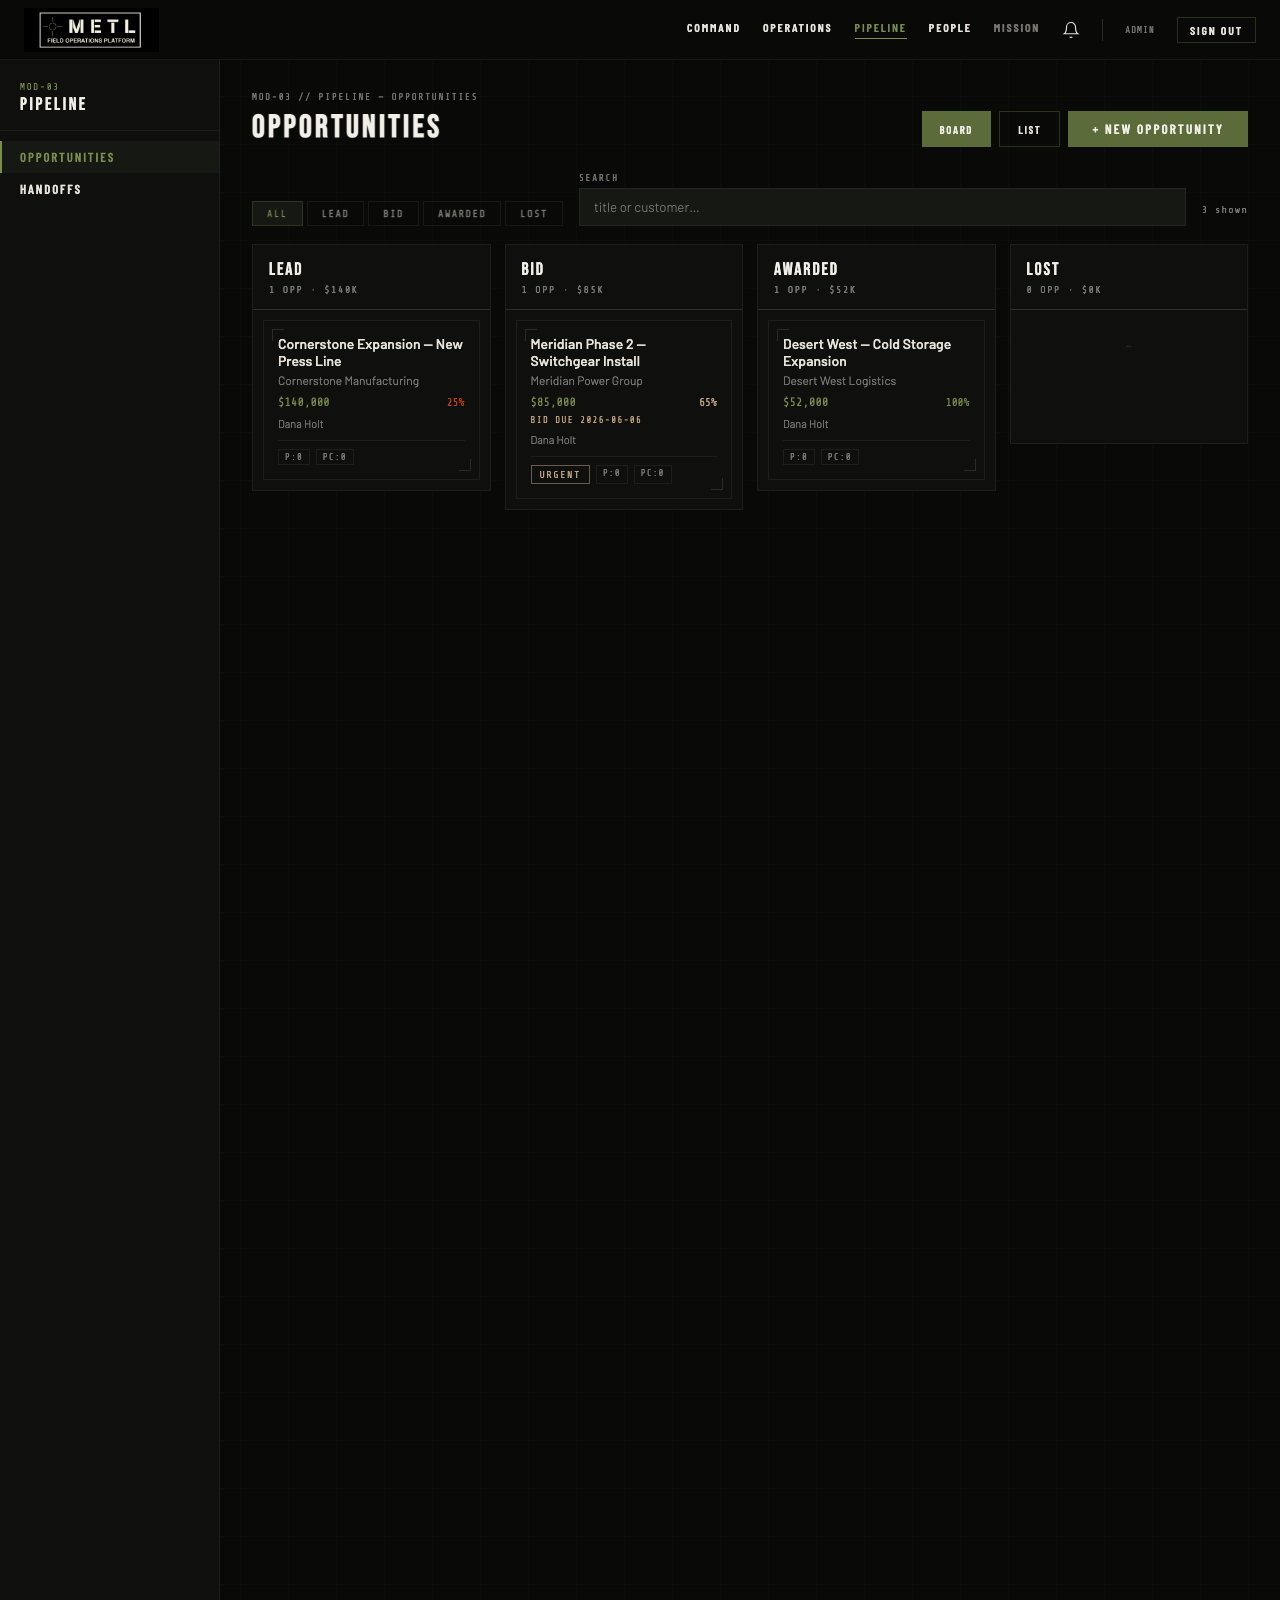Click Cornerstone Manufacturing customer name
The height and width of the screenshot is (1600, 1280).
(348, 381)
